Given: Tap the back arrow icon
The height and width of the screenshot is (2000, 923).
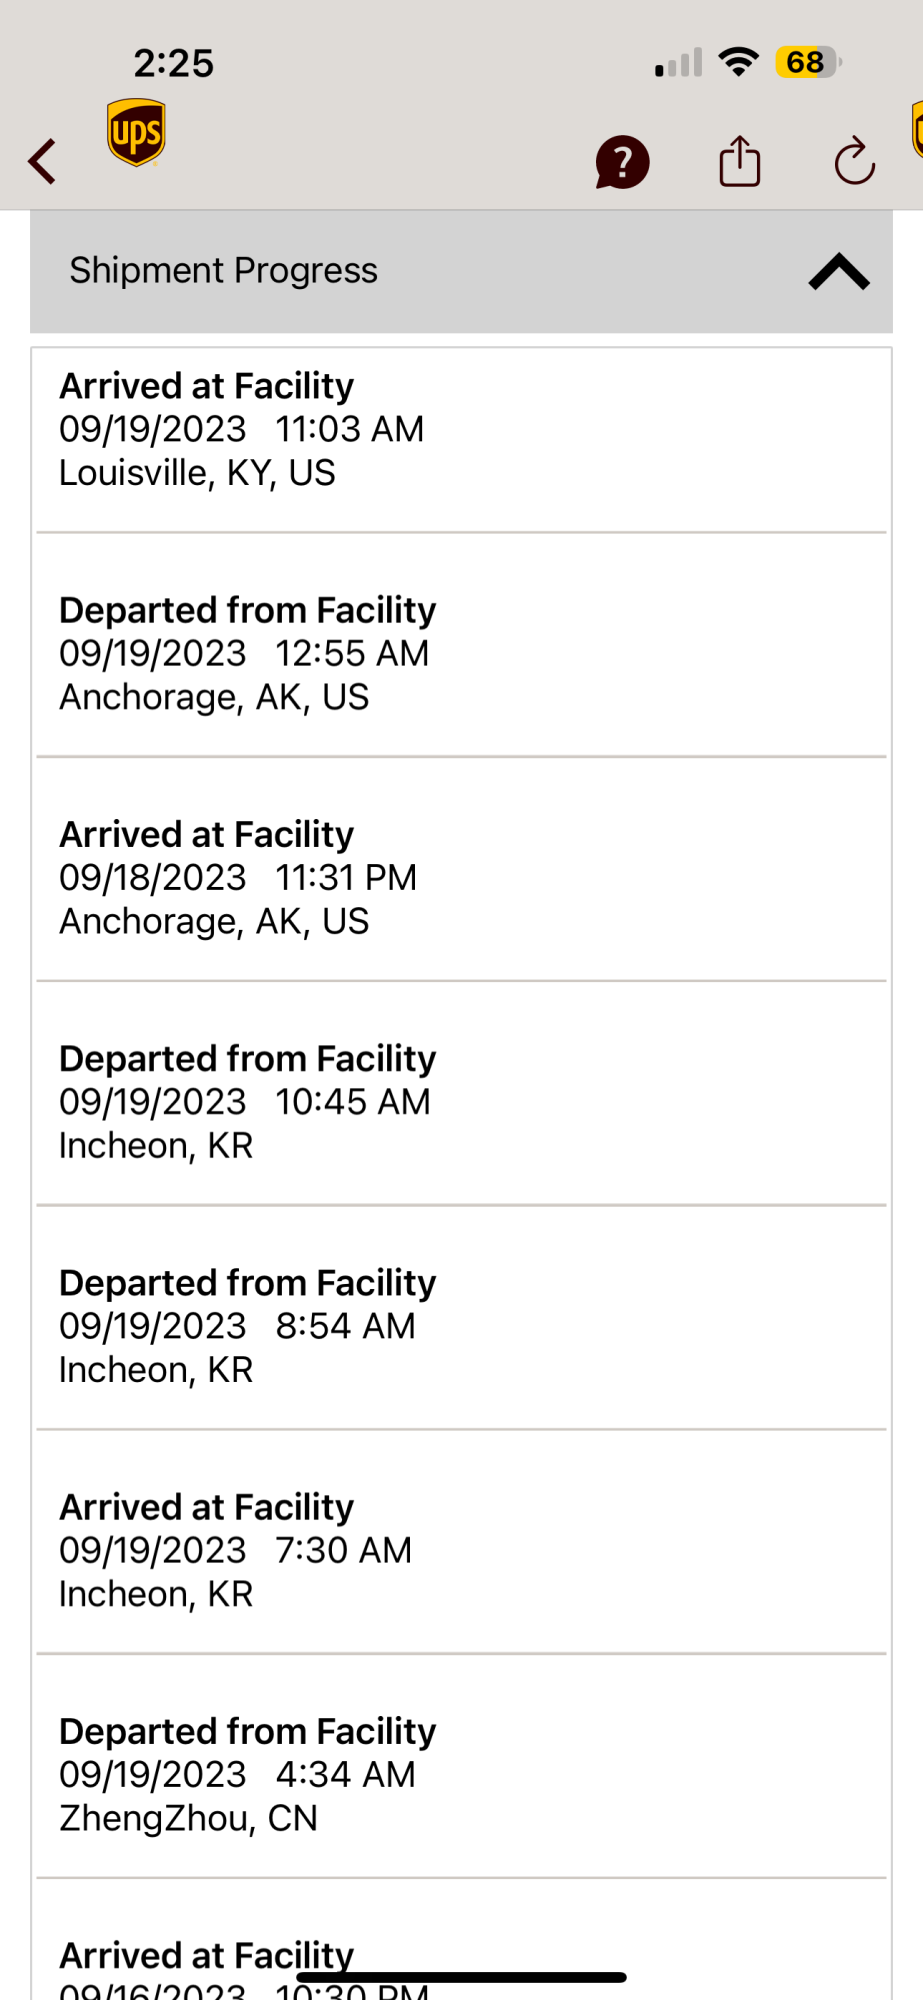Looking at the screenshot, I should pos(42,161).
